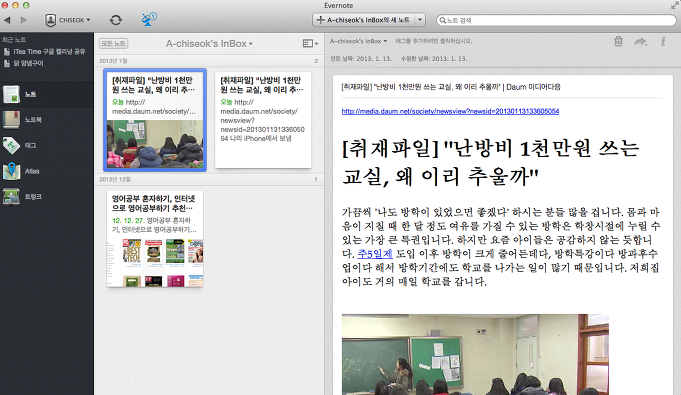681x395 pixels.
Task: Click the 모든 노트 button
Action: tap(113, 43)
